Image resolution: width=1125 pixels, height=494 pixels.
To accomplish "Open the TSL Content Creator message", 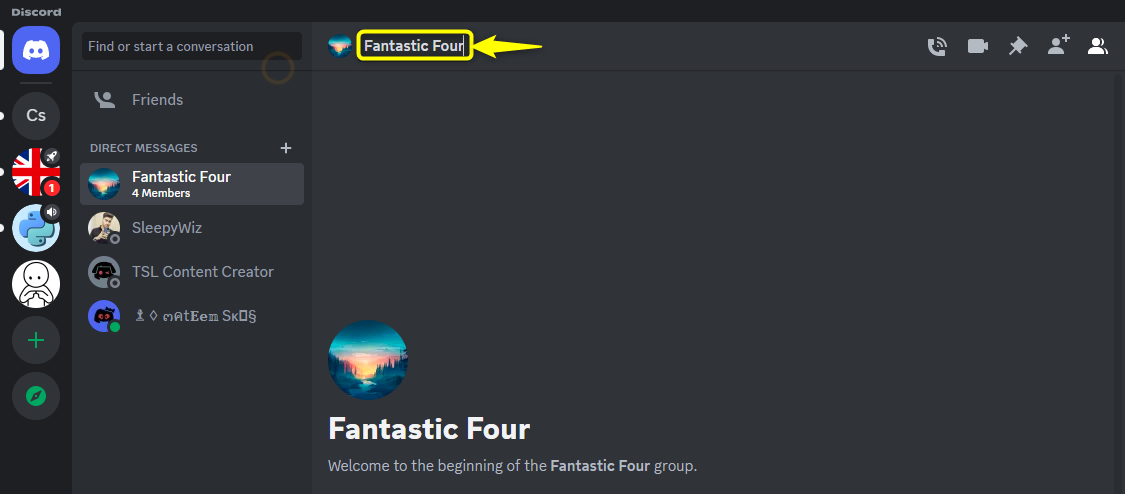I will click(192, 272).
